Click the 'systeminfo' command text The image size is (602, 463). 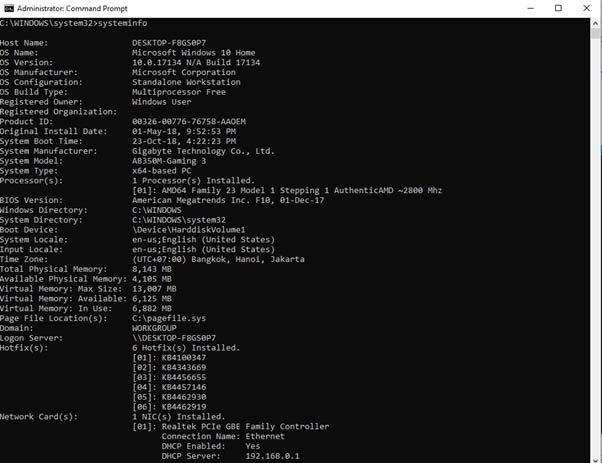point(122,23)
